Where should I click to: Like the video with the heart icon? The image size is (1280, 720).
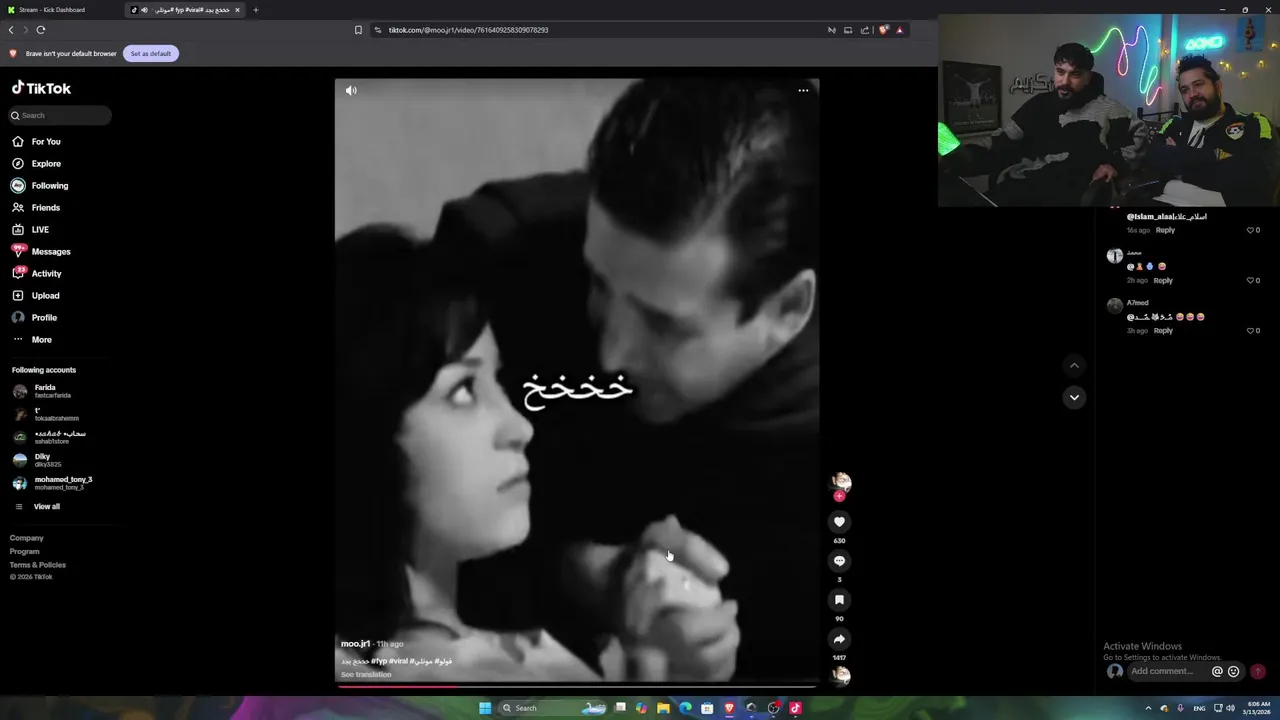tap(839, 521)
